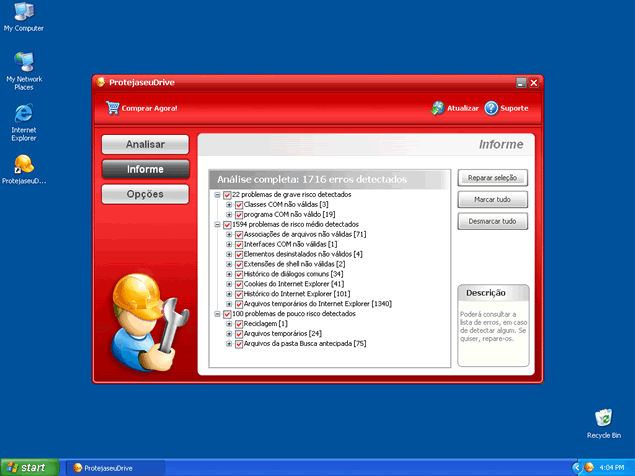
Task: Collapse the 22 problemas de grave risco group
Action: click(x=217, y=194)
